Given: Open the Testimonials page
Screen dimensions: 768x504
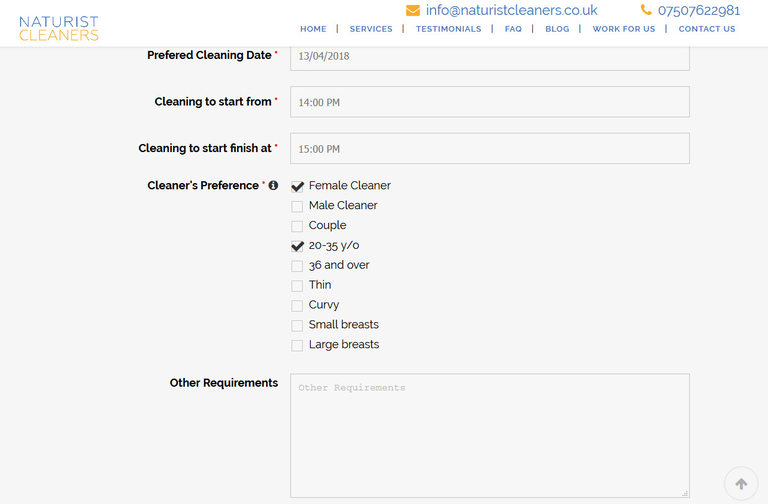Looking at the screenshot, I should [448, 29].
